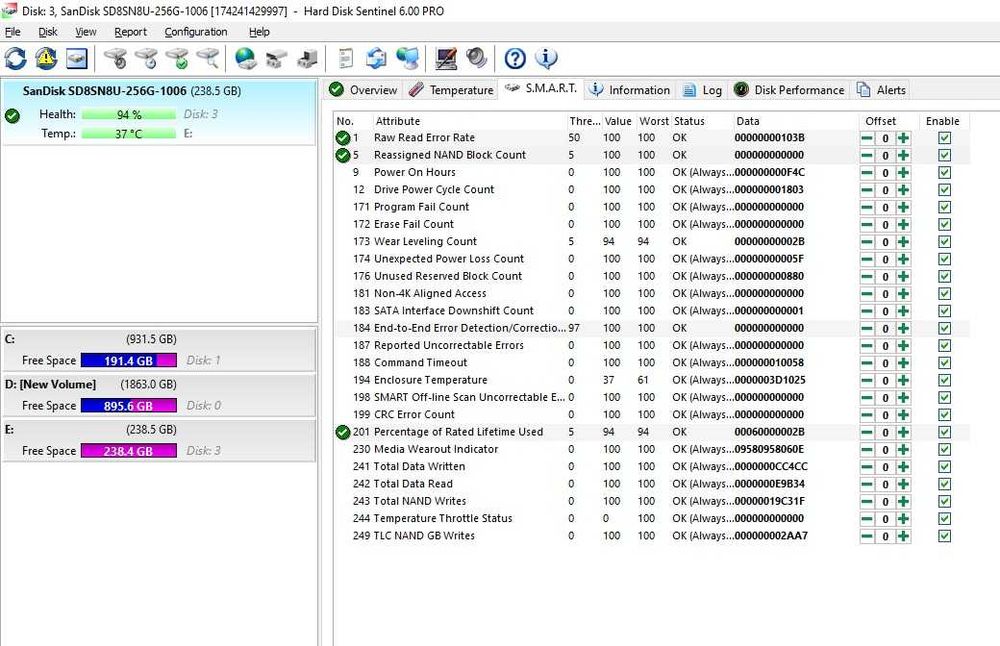
Task: Uncheck Enable for Non-4K Aligned Access
Action: click(x=945, y=293)
